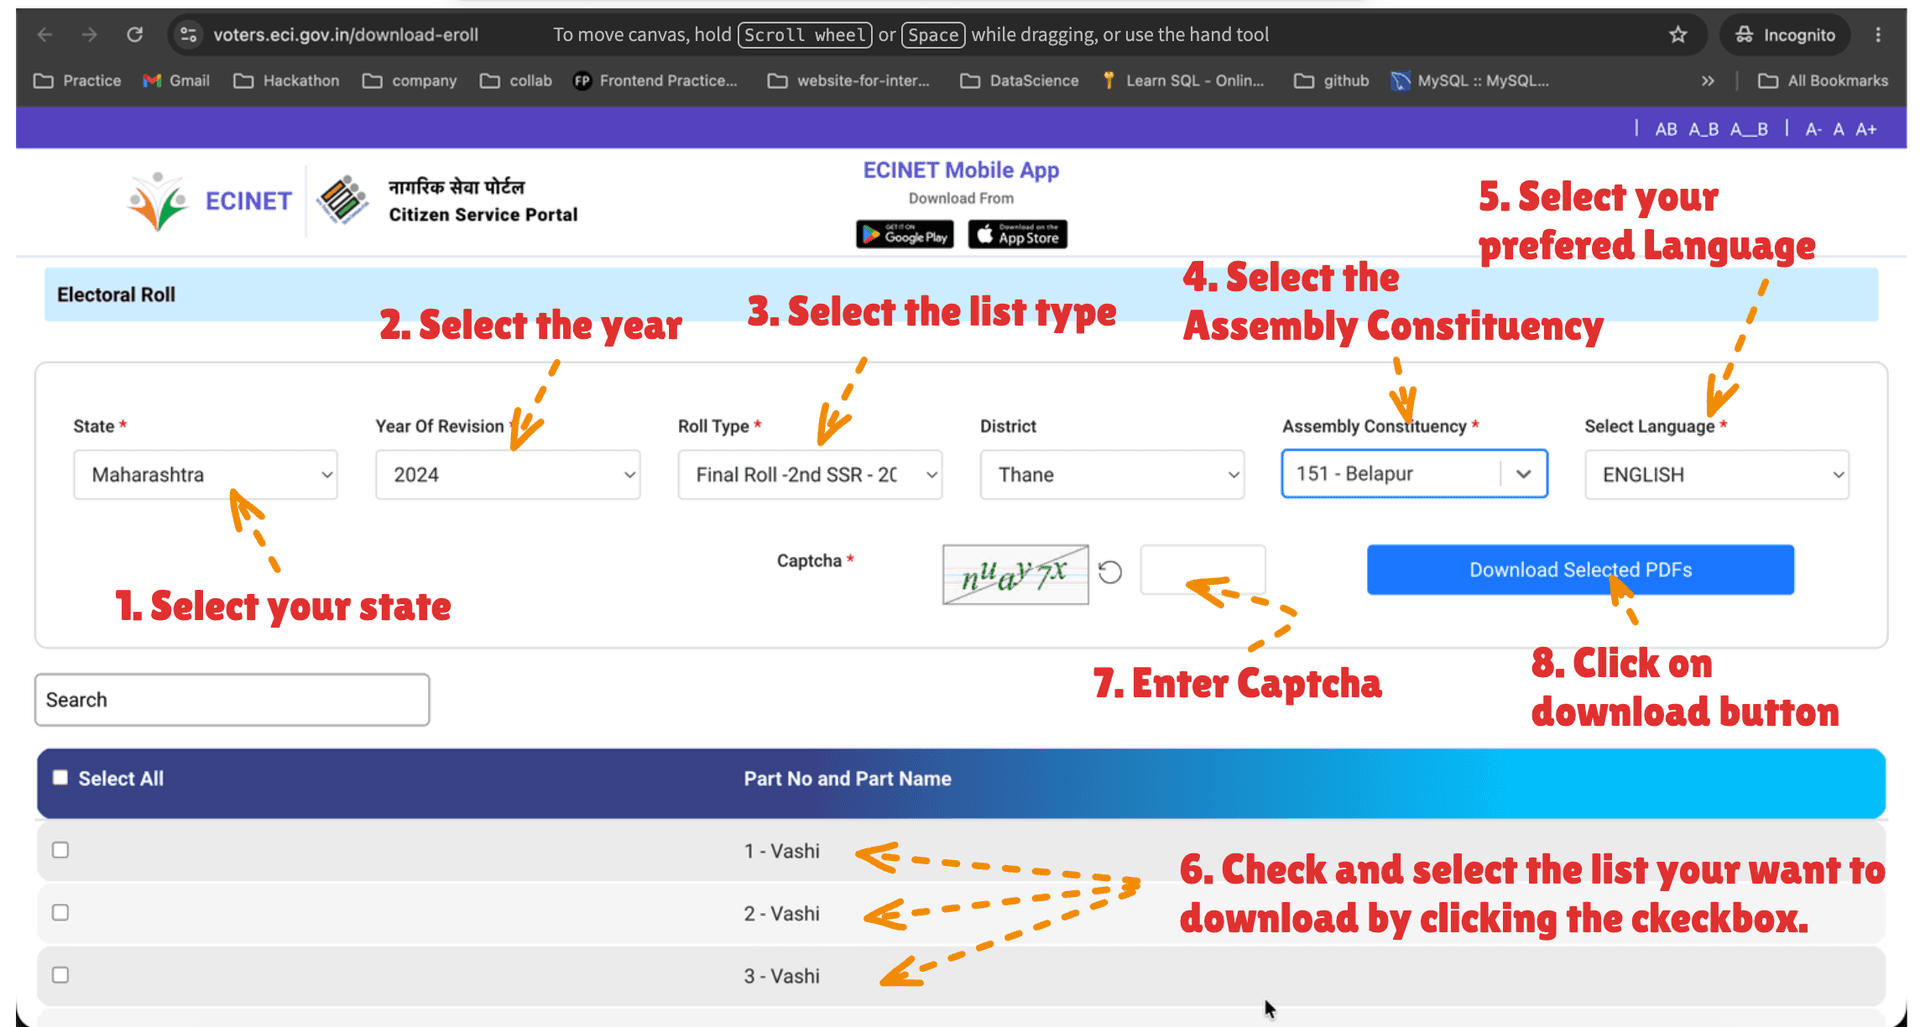Image resolution: width=1920 pixels, height=1027 pixels.
Task: Click the Incognito indicator
Action: [1786, 35]
